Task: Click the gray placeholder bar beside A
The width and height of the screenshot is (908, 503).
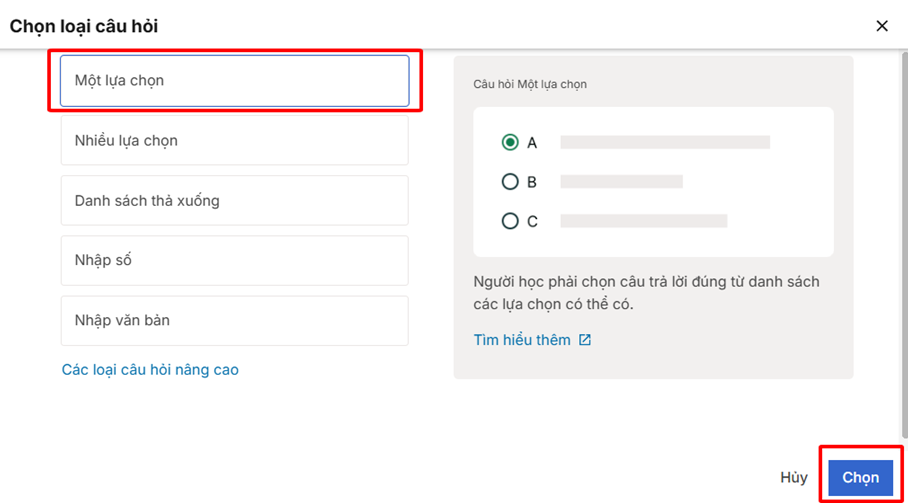Action: pyautogui.click(x=665, y=142)
